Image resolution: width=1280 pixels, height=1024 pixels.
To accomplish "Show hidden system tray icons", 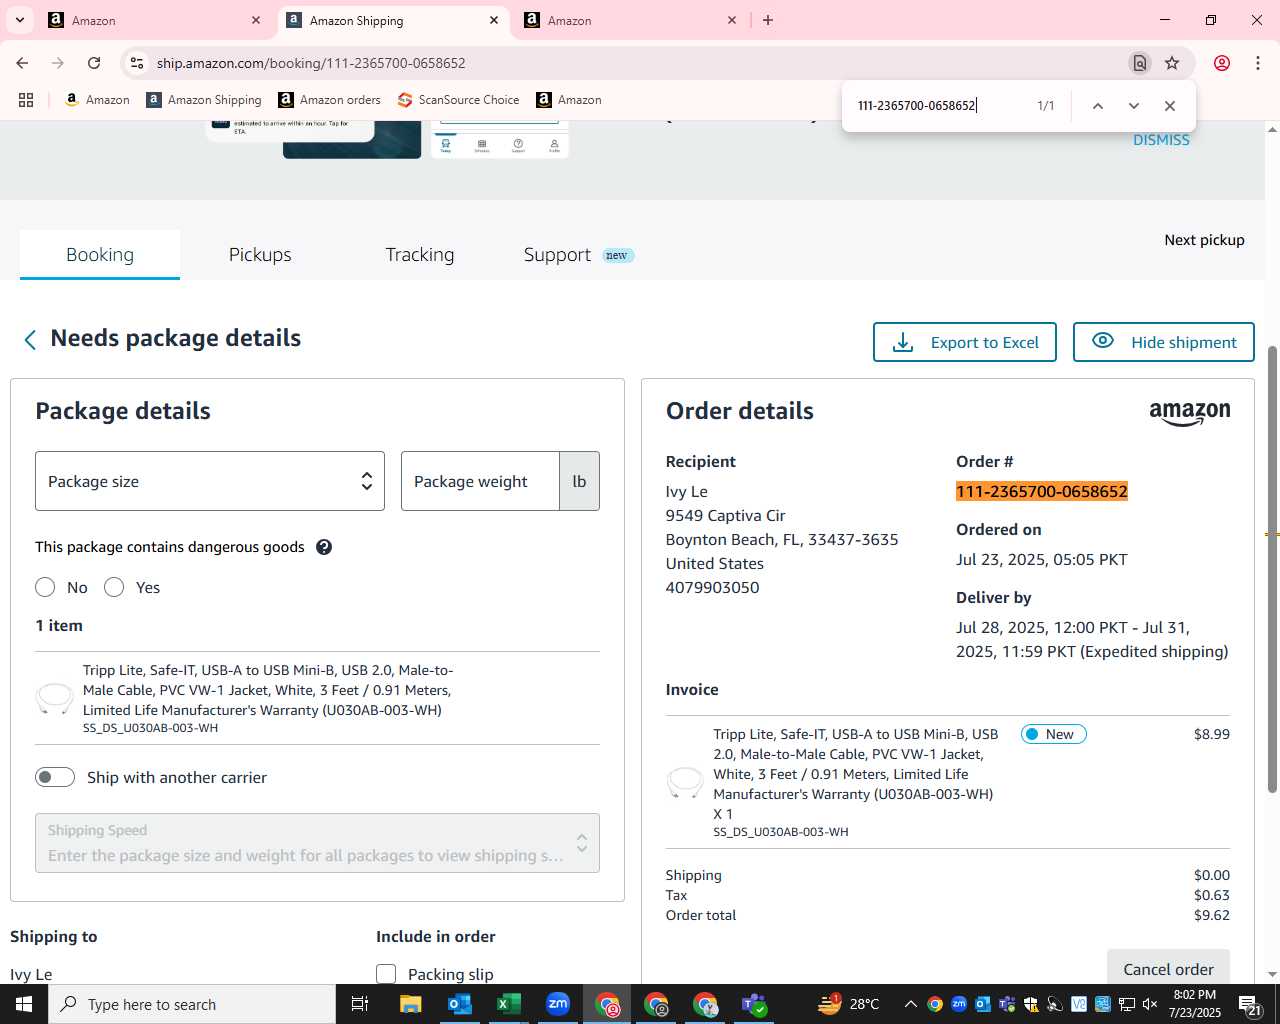I will click(x=910, y=1004).
